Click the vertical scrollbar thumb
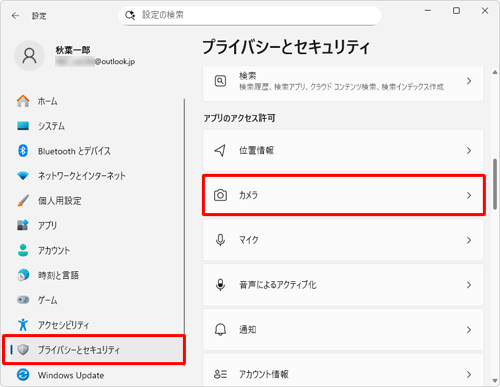Viewport: 500px width, 387px height. point(495,184)
